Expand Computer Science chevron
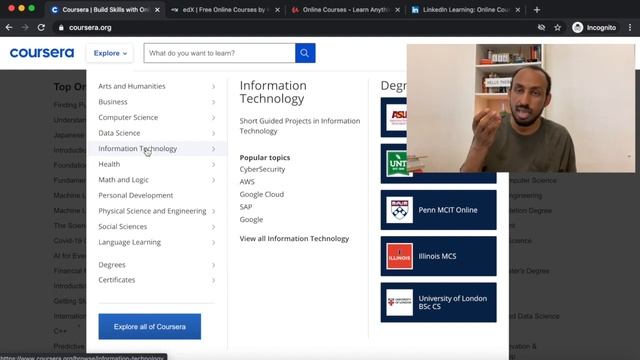The image size is (640, 360). click(213, 118)
